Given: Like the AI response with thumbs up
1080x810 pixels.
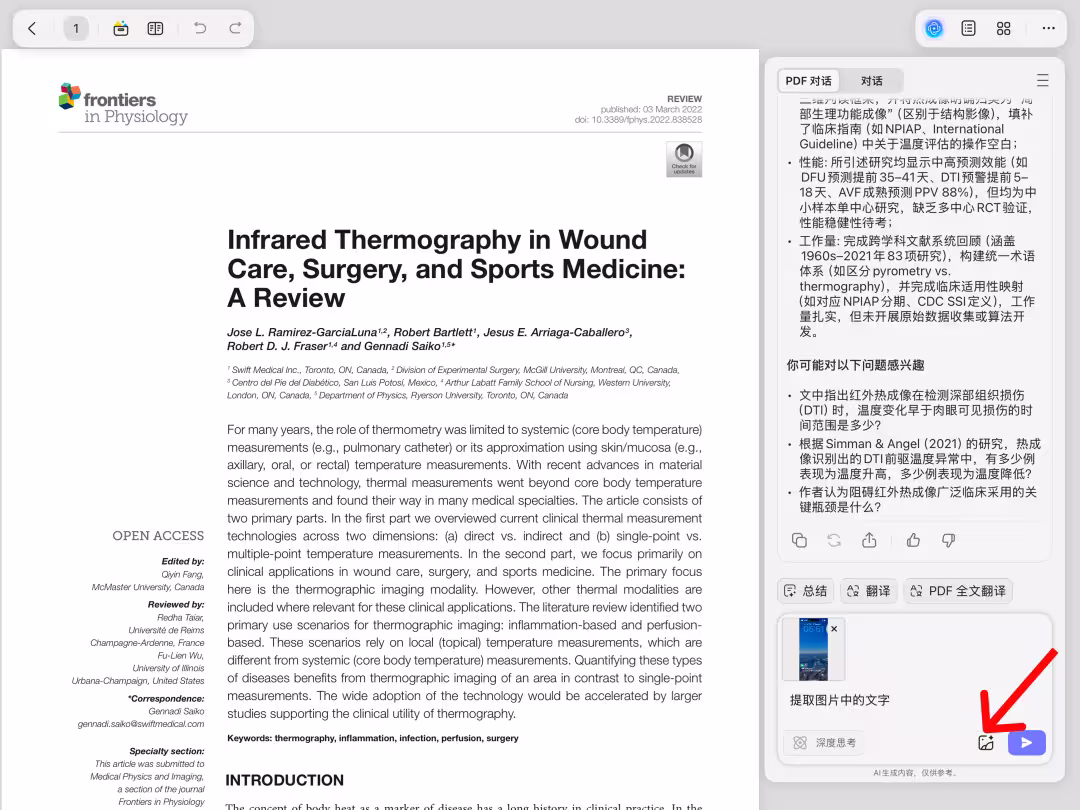Looking at the screenshot, I should pyautogui.click(x=913, y=541).
